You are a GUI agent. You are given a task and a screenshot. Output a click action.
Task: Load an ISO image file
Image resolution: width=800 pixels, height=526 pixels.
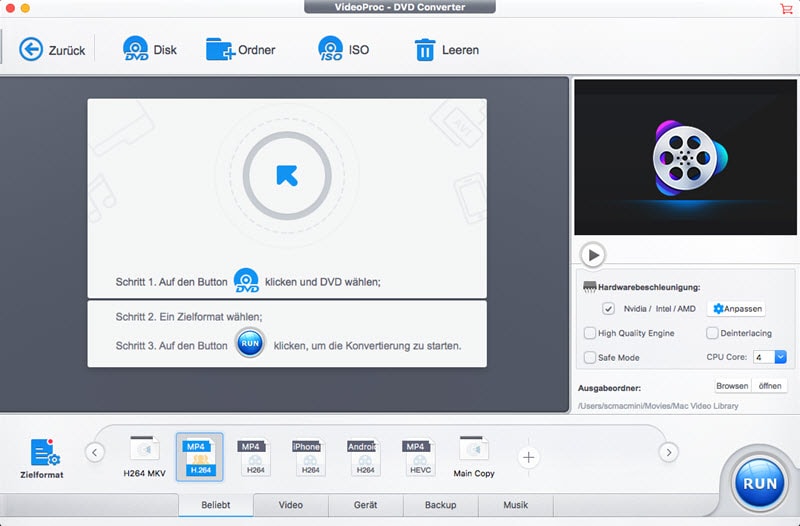point(330,49)
